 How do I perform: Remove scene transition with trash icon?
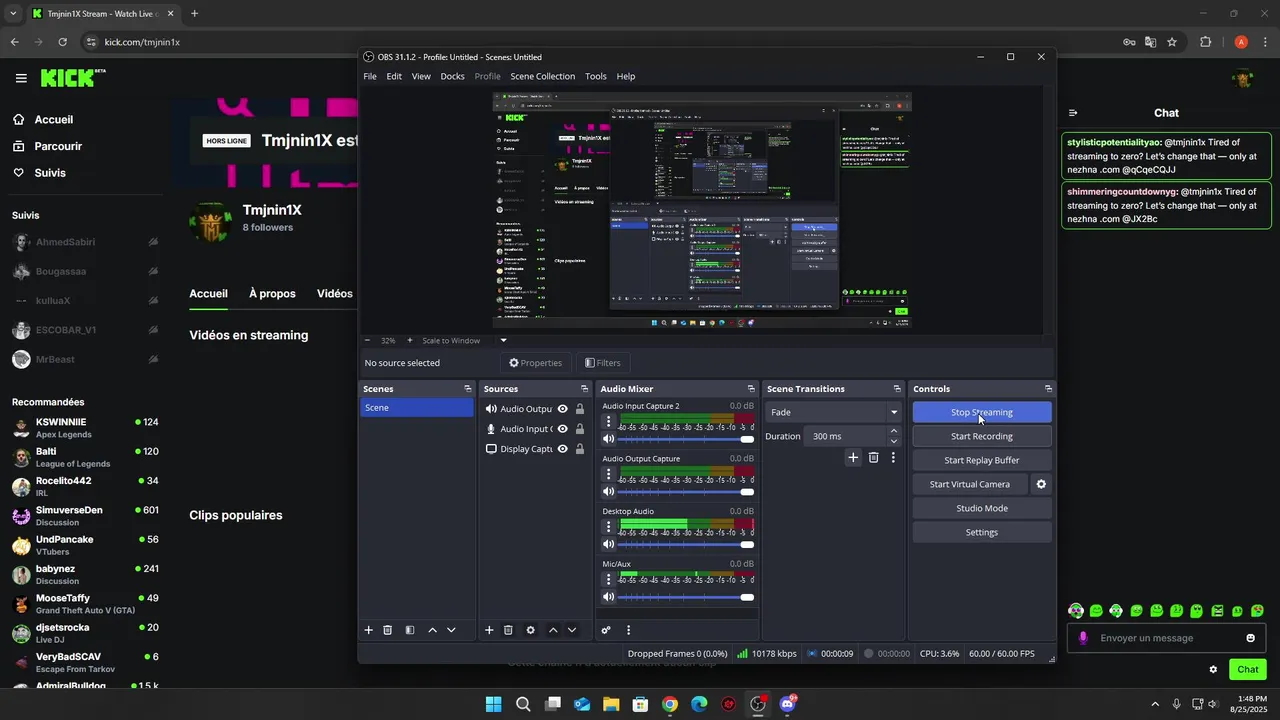click(x=873, y=457)
